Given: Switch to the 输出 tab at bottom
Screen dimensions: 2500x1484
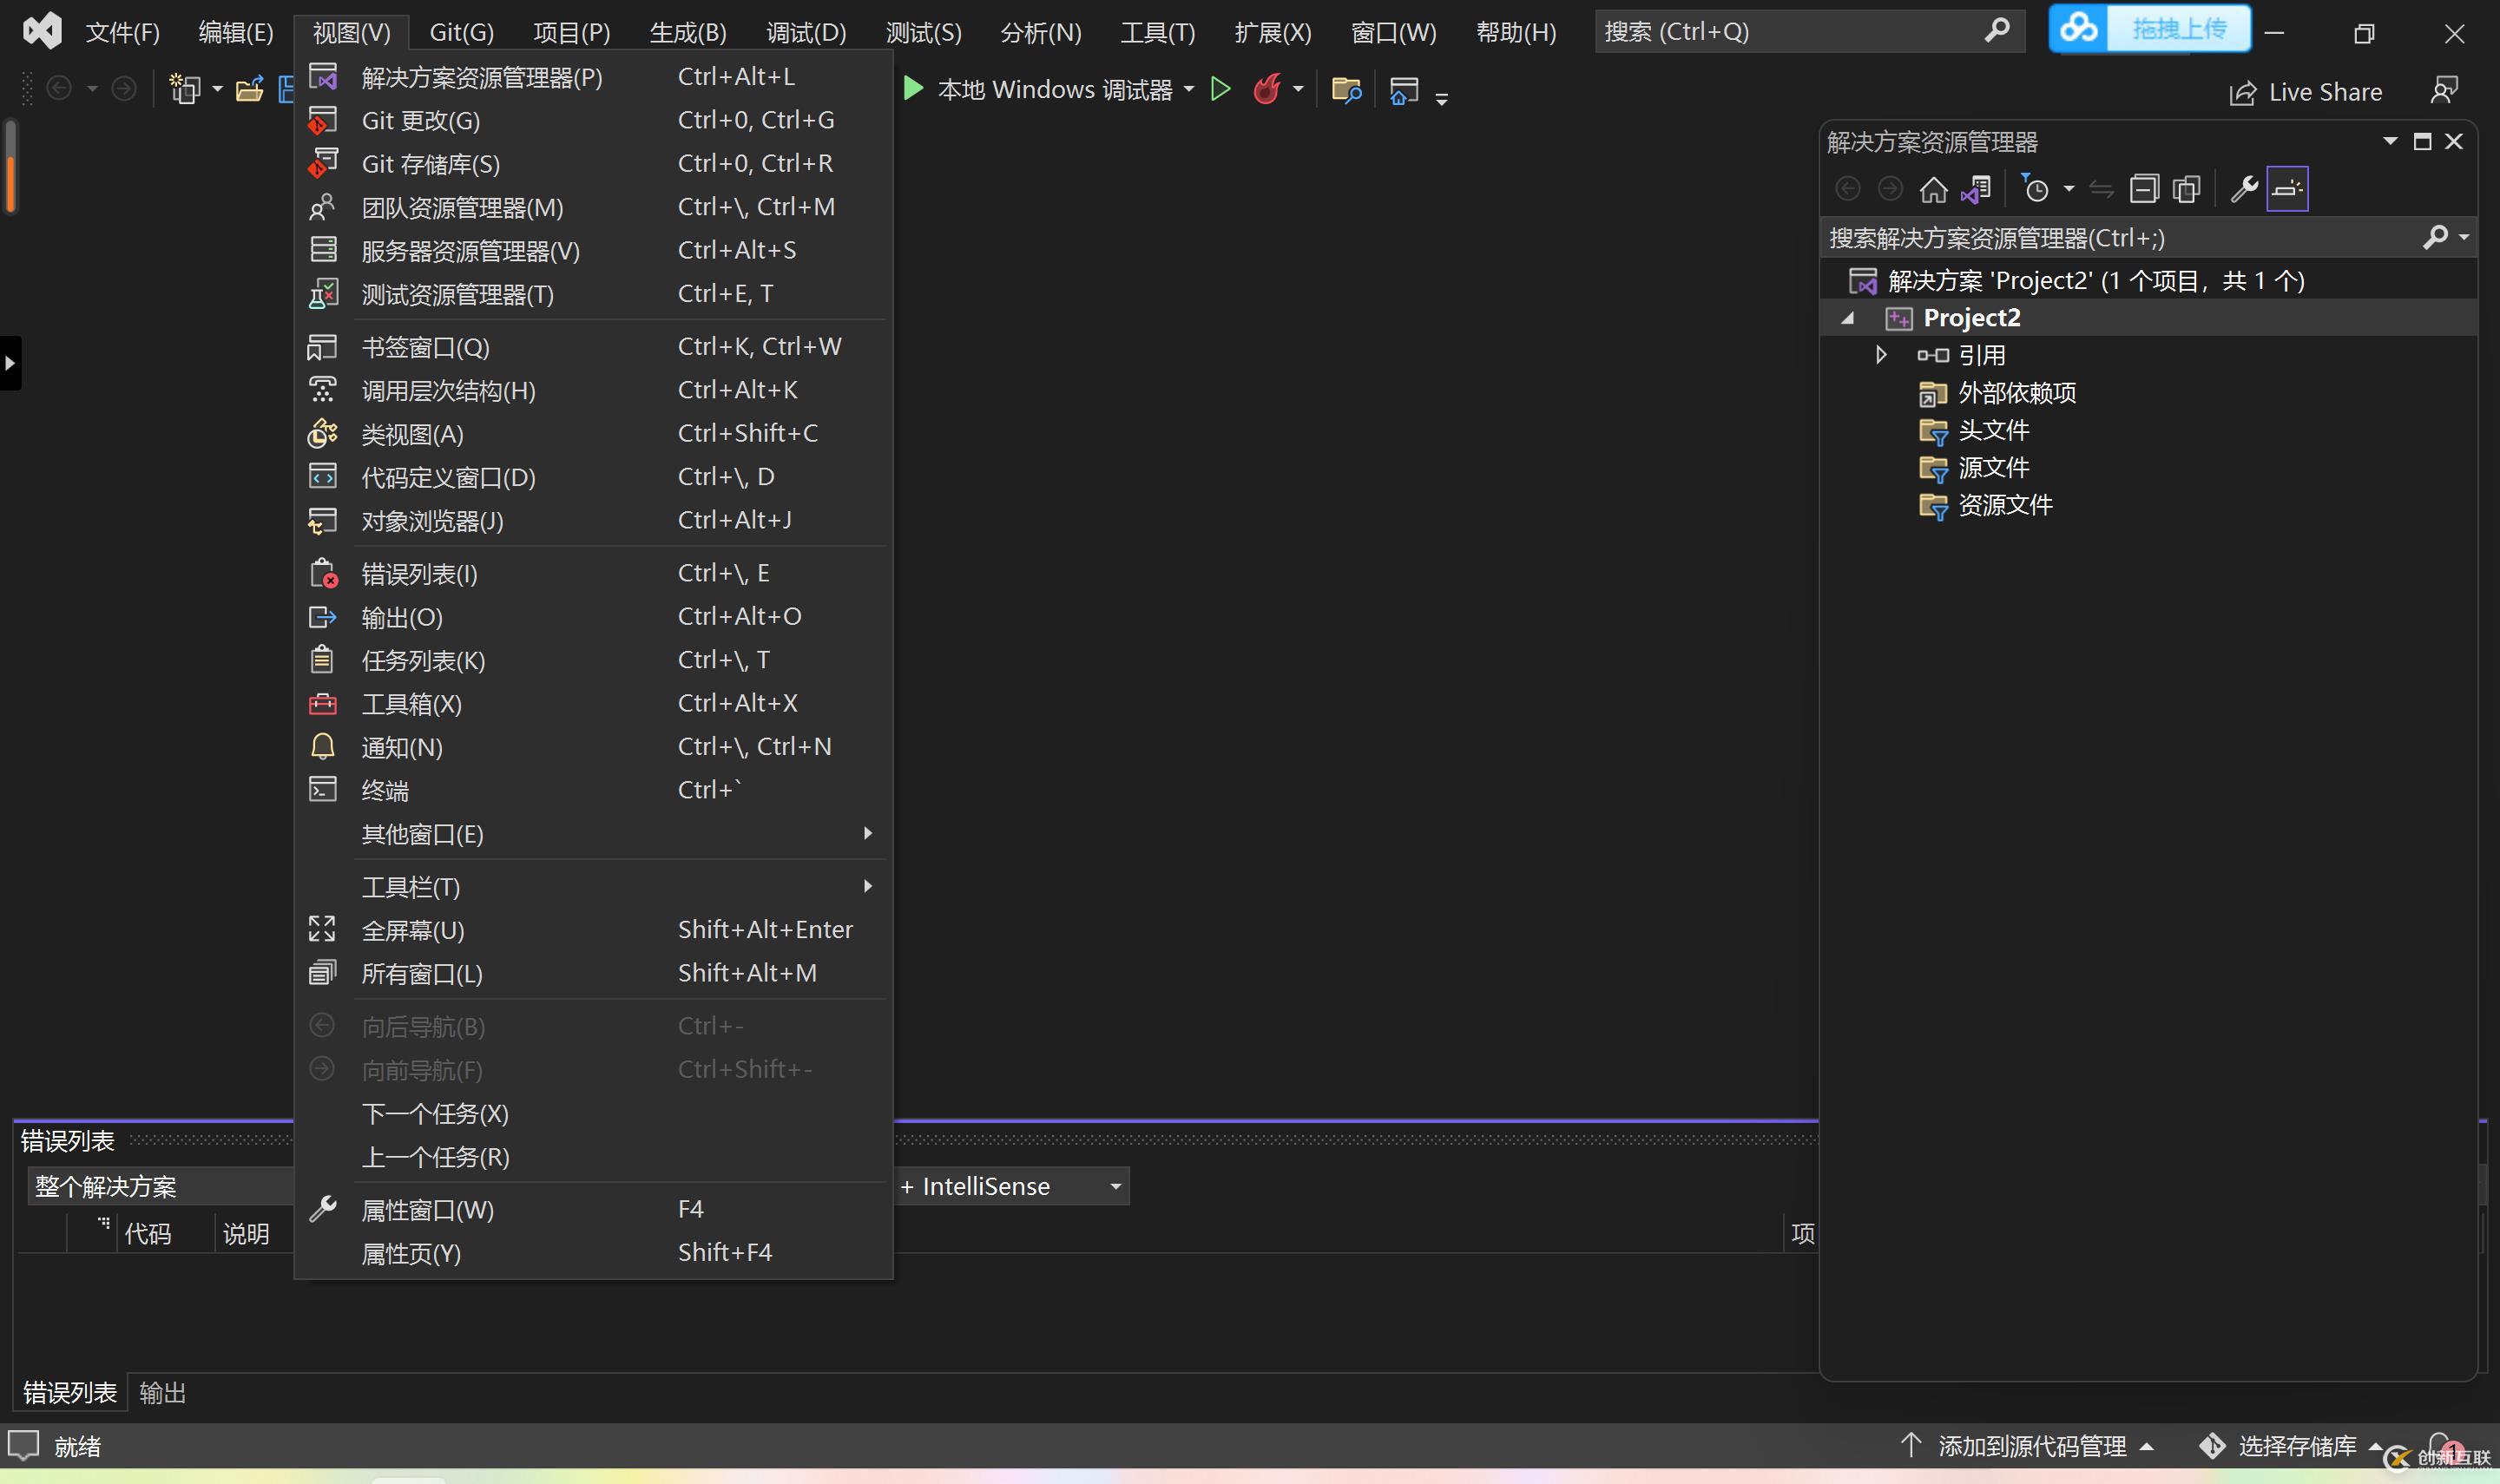Looking at the screenshot, I should [x=162, y=1393].
